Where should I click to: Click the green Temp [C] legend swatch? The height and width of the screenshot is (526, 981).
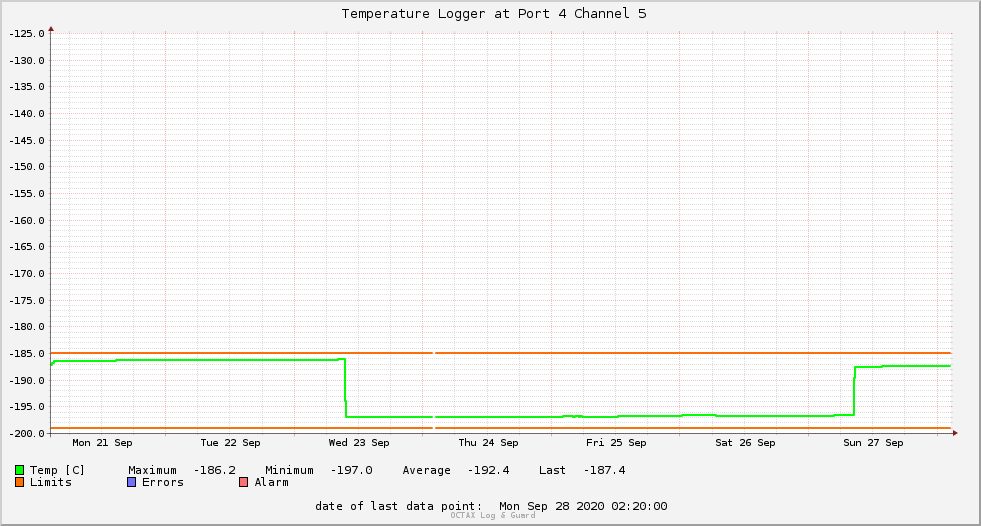[x=19, y=470]
